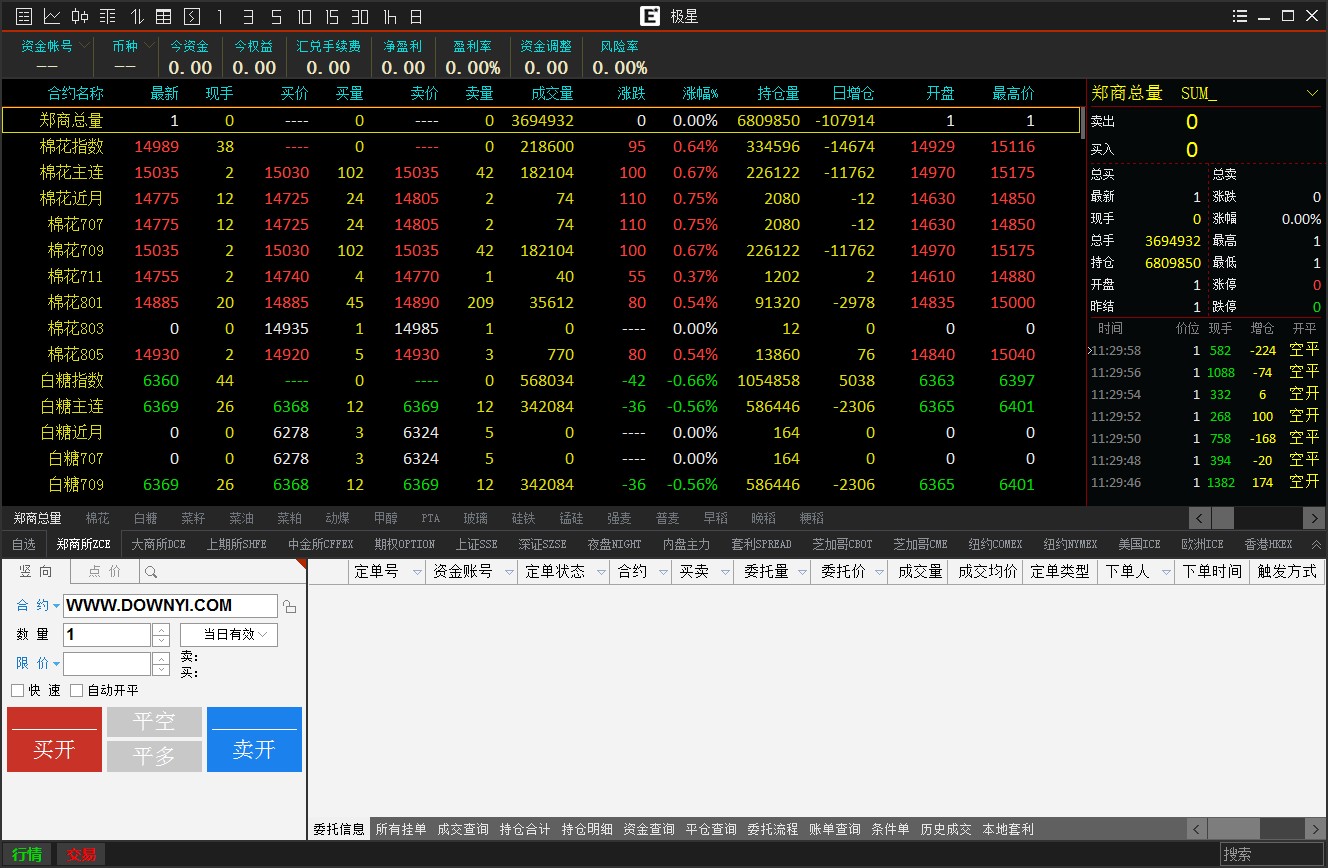Click the boxed S toolbar icon
This screenshot has height=868, width=1328.
(x=192, y=16)
